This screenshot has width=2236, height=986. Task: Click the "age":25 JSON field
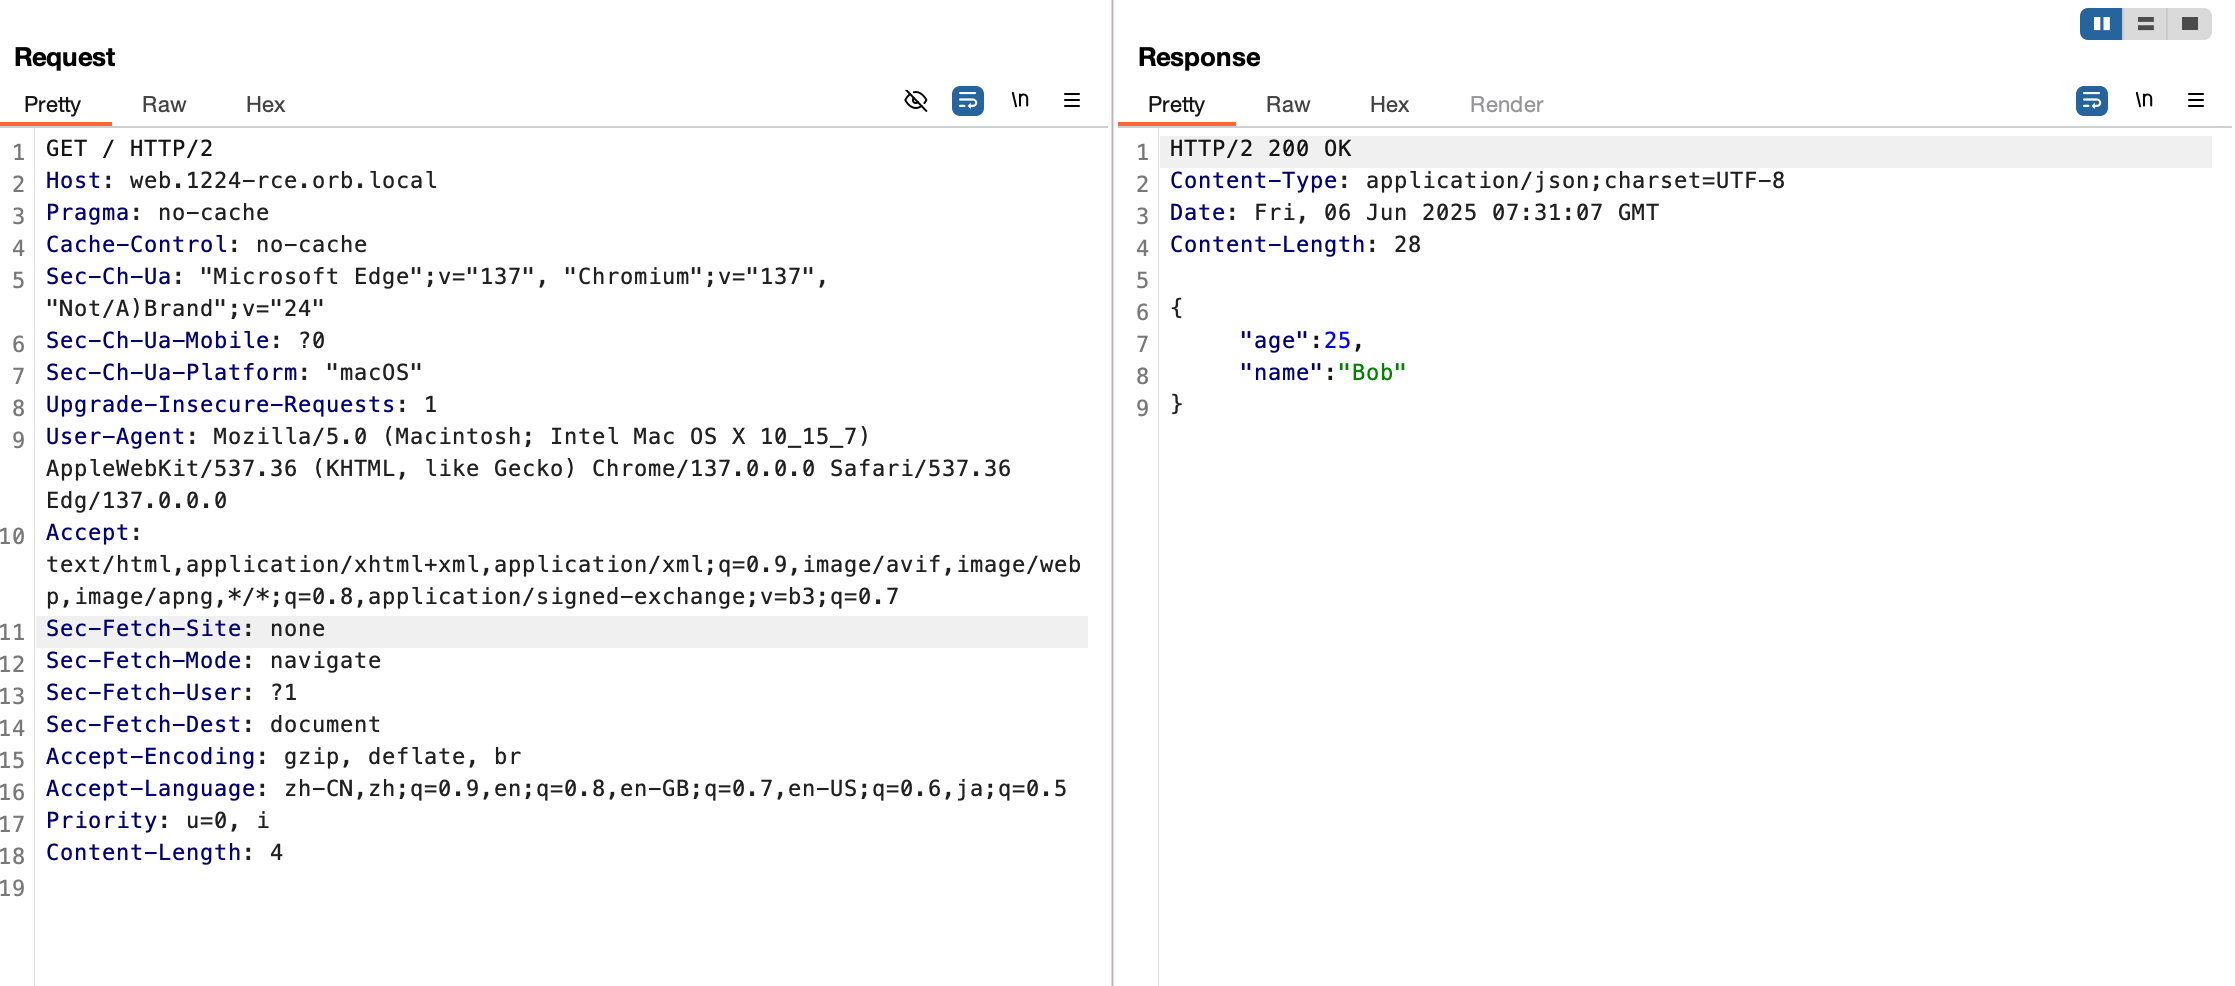1301,340
